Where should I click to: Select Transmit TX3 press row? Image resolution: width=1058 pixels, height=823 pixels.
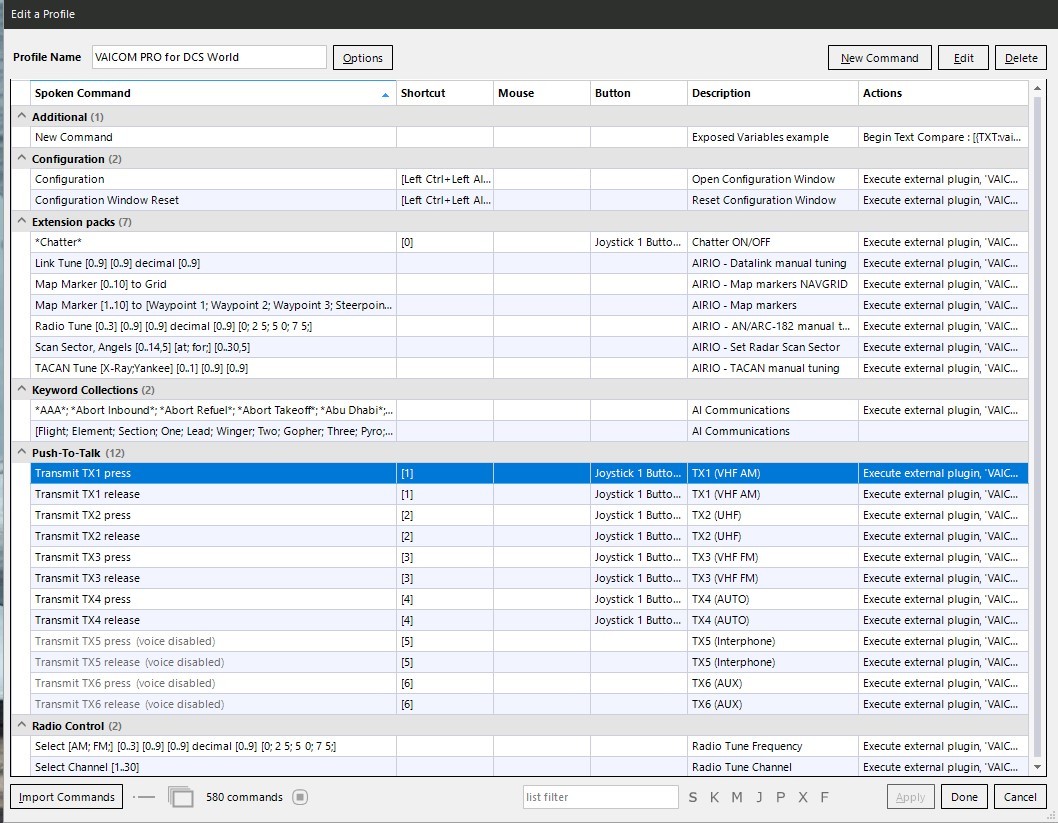point(529,557)
